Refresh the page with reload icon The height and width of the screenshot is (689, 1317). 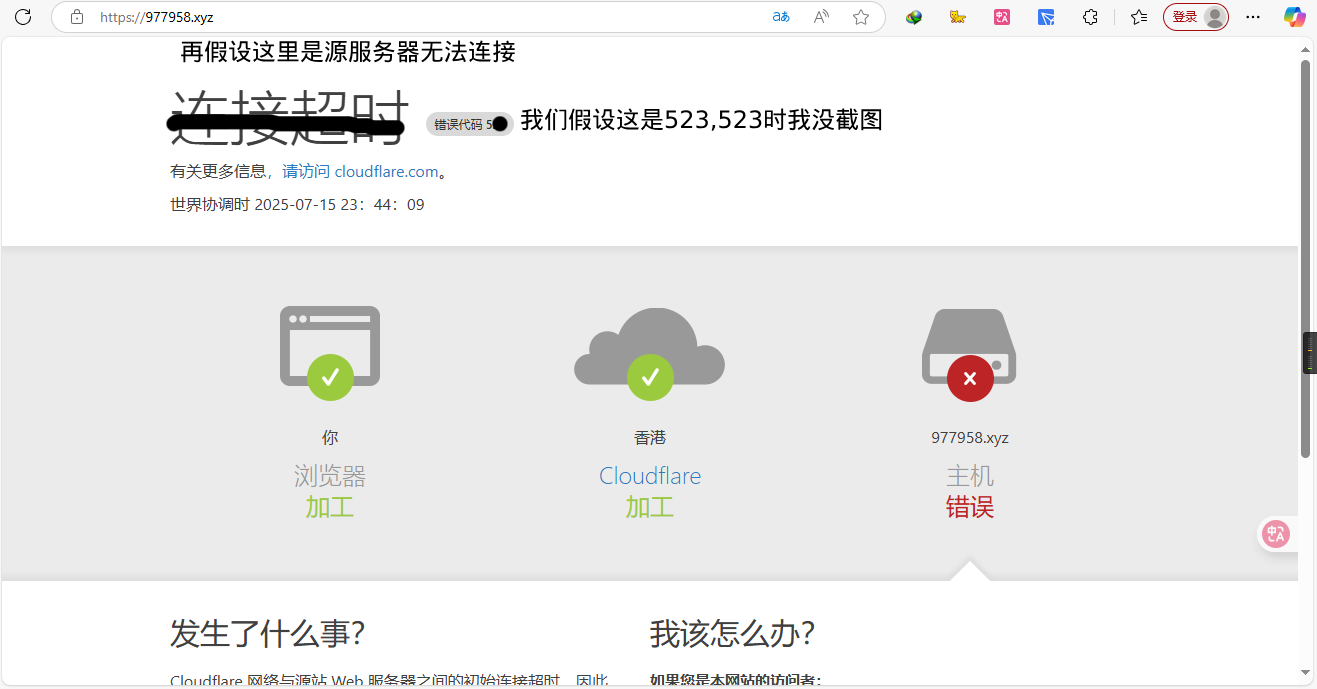23,17
